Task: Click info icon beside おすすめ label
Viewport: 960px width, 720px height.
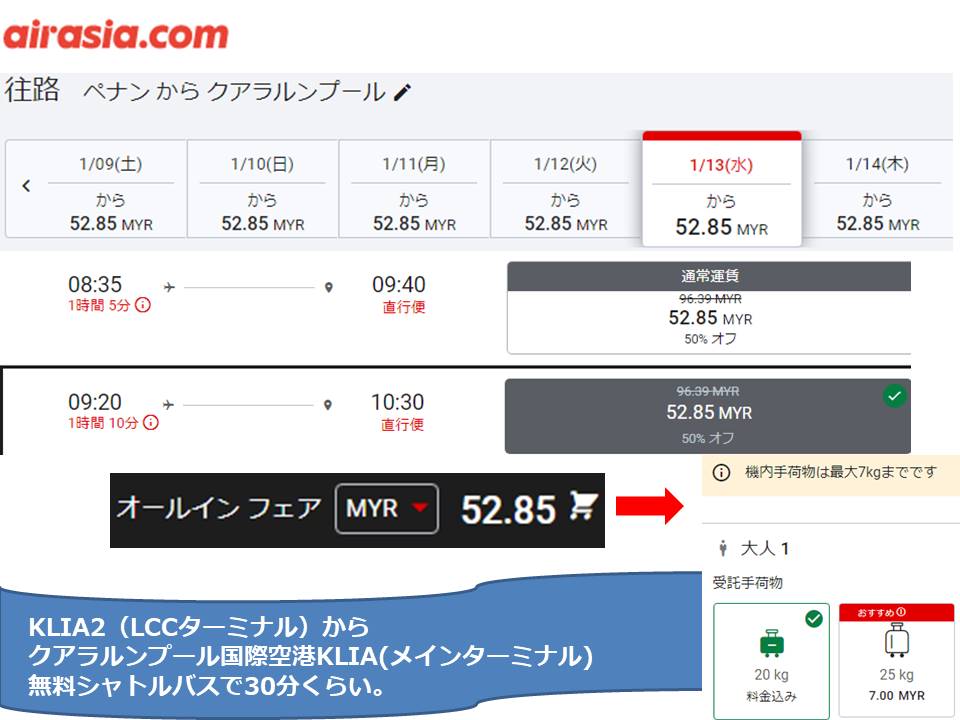Action: [x=901, y=612]
